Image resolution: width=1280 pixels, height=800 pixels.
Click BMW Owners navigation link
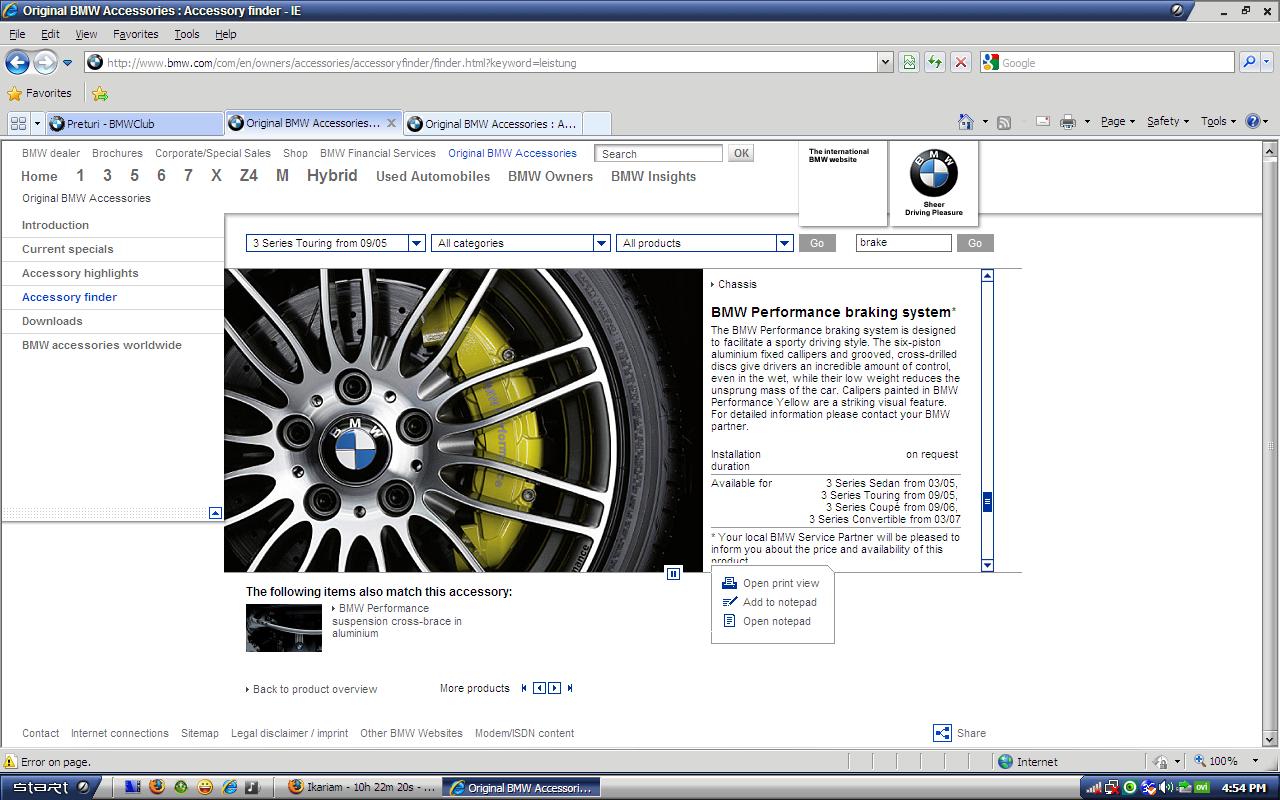(x=550, y=176)
